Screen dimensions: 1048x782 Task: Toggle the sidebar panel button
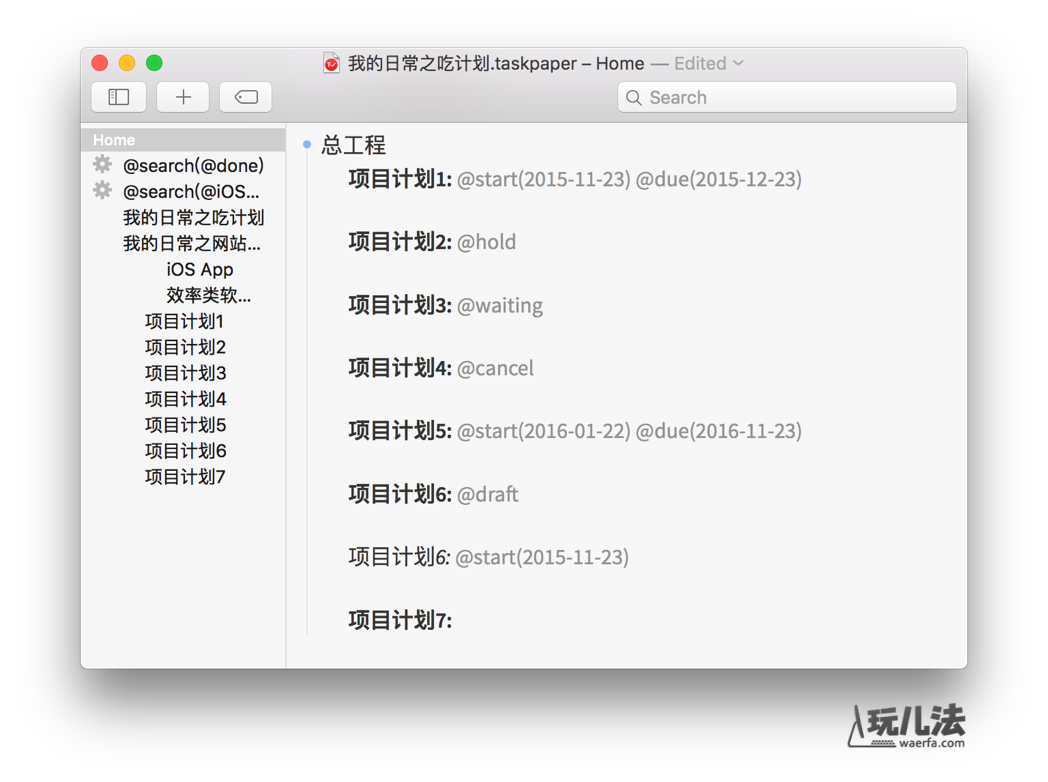119,97
